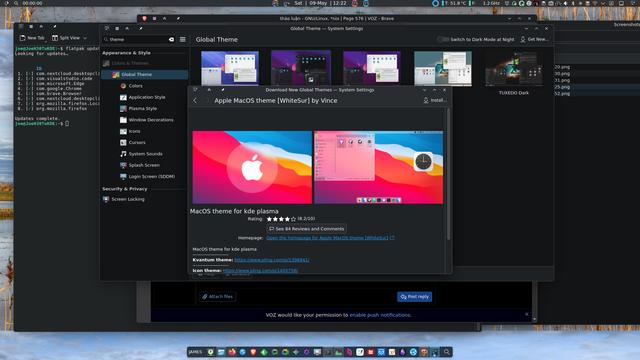The width and height of the screenshot is (640, 360).
Task: Open the date and time in the top panel
Action: tap(320, 3)
